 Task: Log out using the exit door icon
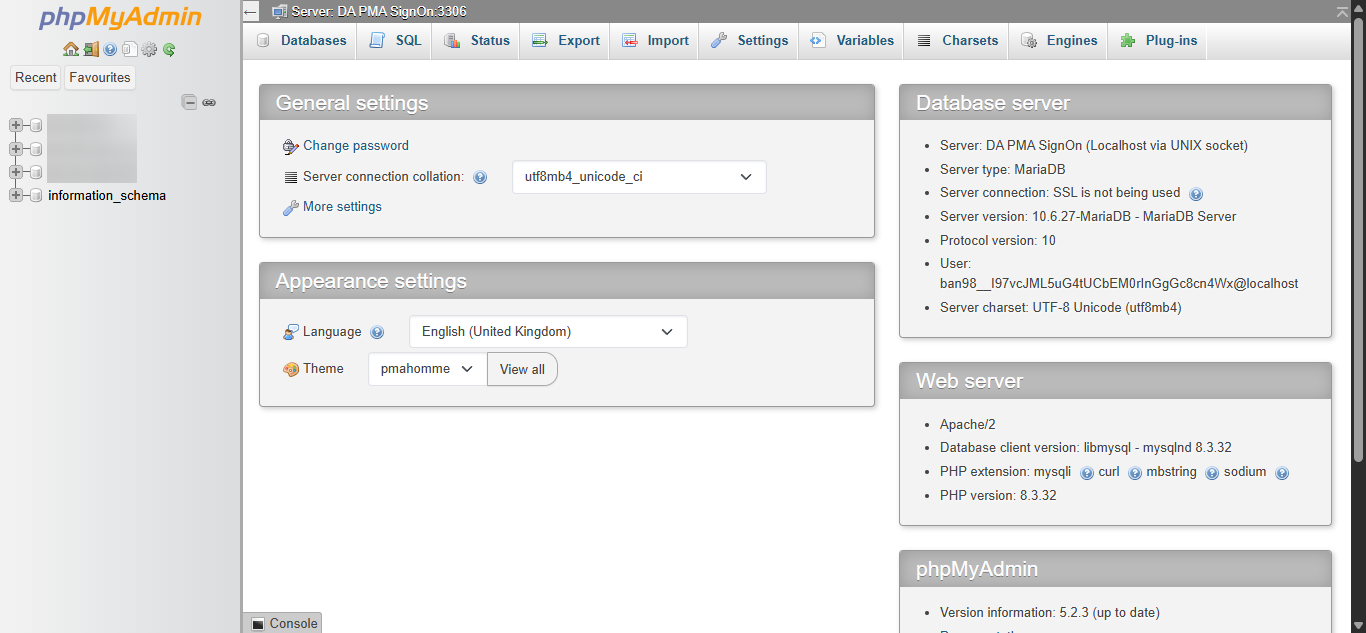point(91,49)
